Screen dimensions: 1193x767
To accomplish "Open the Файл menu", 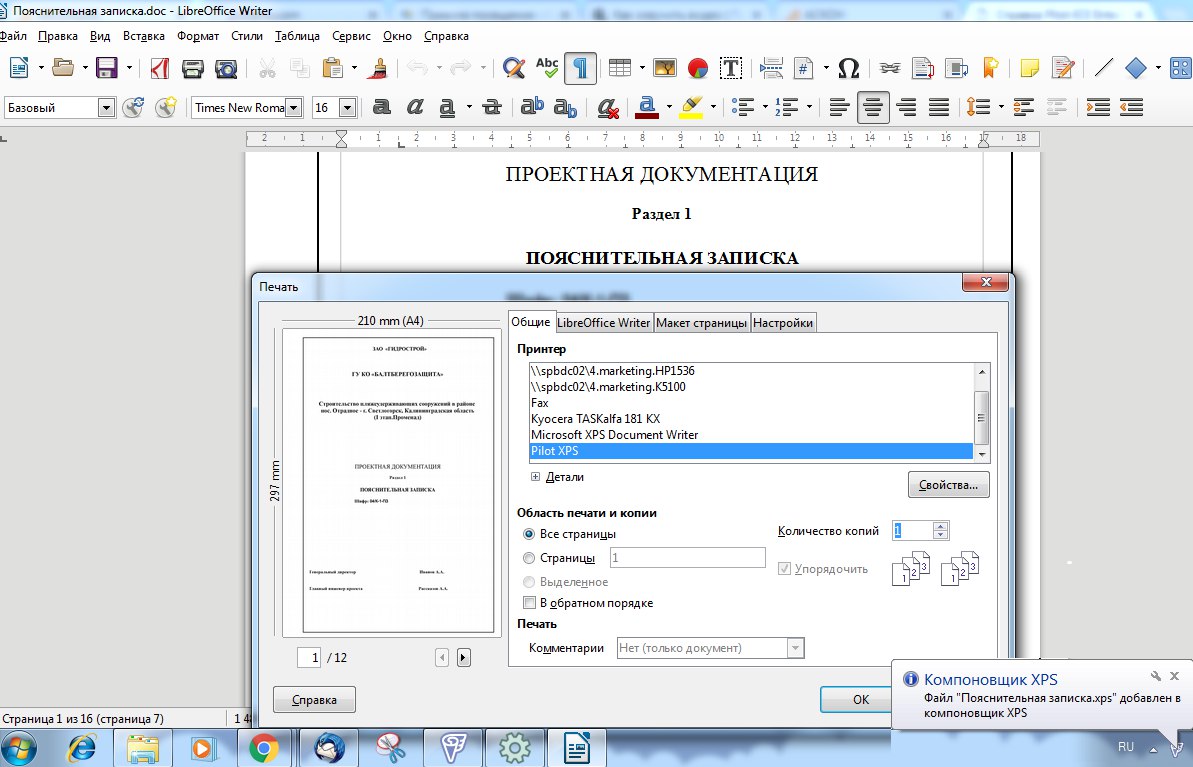I will [13, 36].
